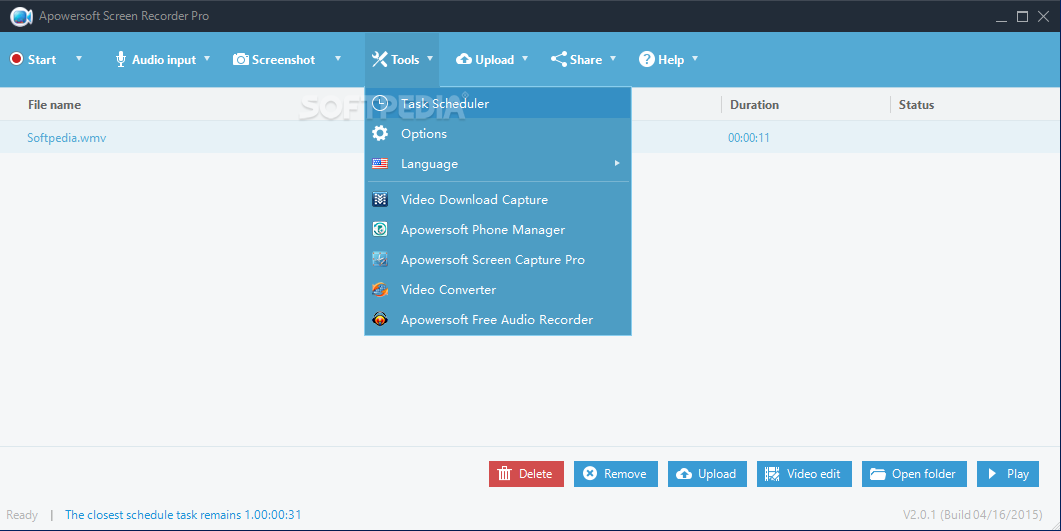Sort by File name column header

click(x=54, y=105)
